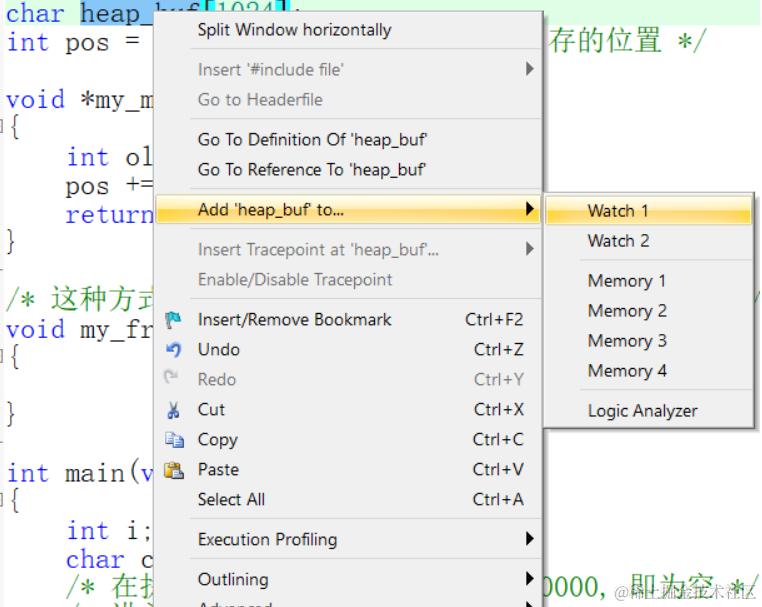Expand the Insert Tracepoint submenu arrow
Viewport: 762px width, 607px height.
[x=530, y=249]
